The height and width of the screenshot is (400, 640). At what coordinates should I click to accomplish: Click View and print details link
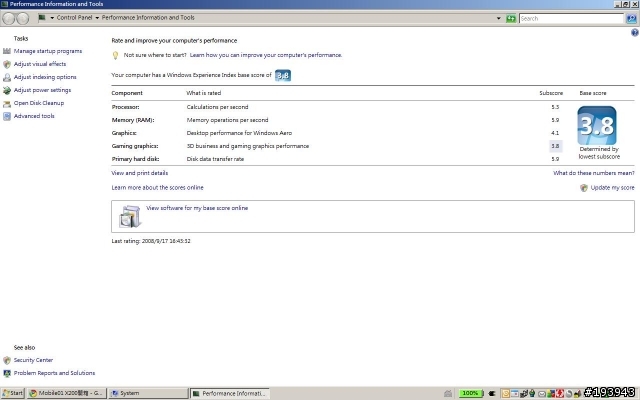point(140,173)
